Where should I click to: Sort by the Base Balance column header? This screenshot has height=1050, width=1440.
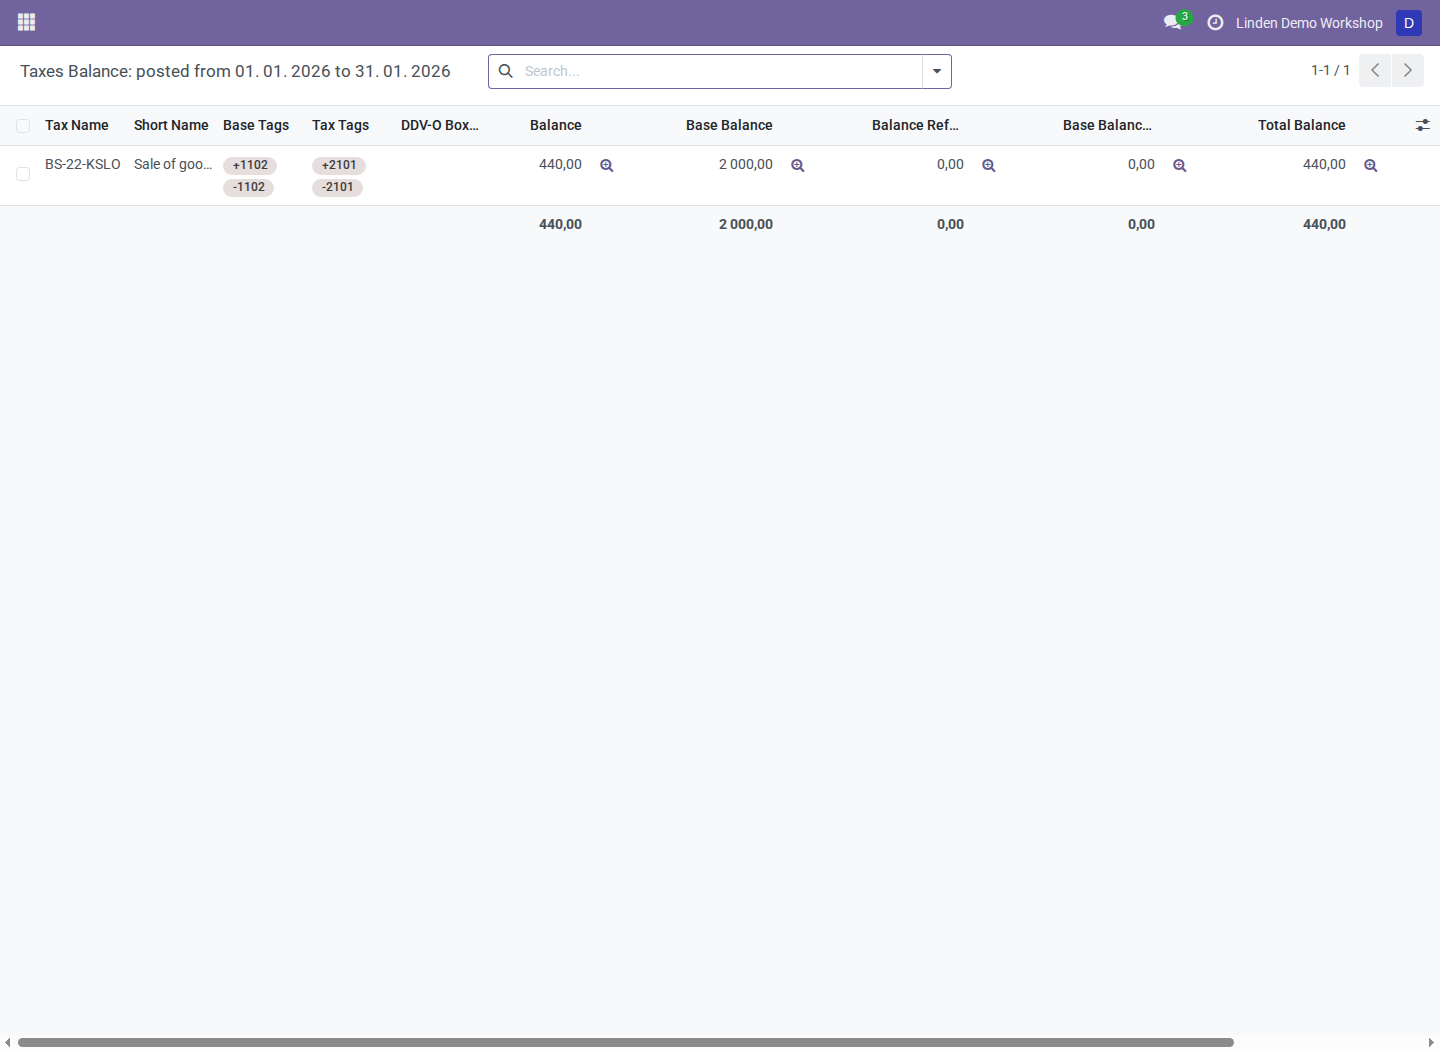coord(729,125)
